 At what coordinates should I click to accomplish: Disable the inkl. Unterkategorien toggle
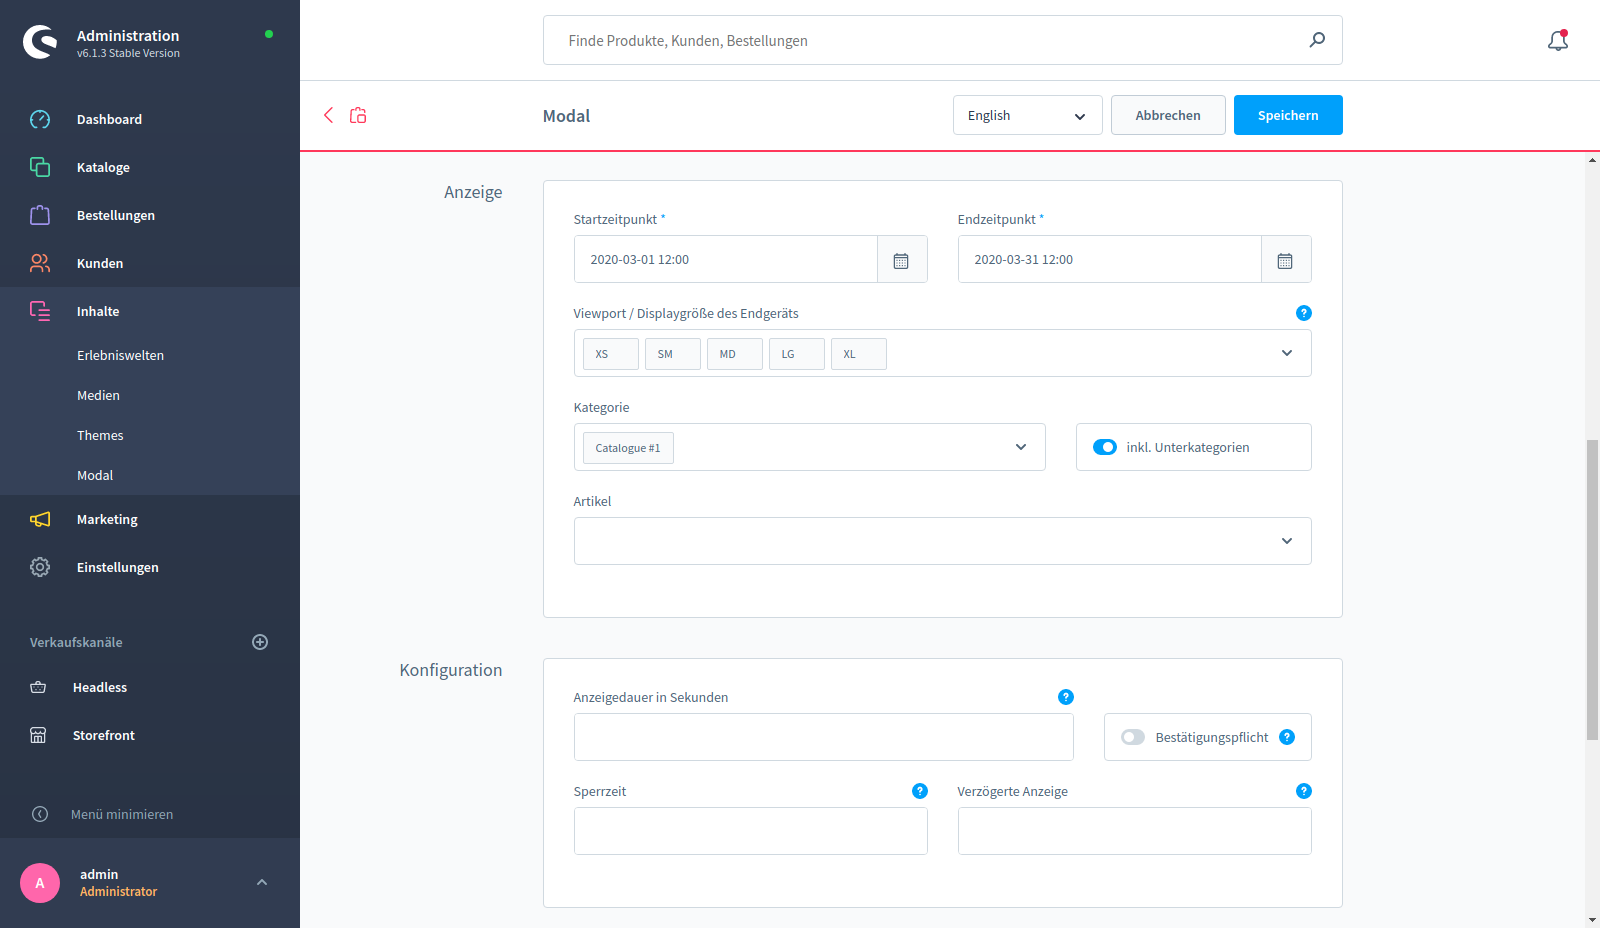[1105, 447]
